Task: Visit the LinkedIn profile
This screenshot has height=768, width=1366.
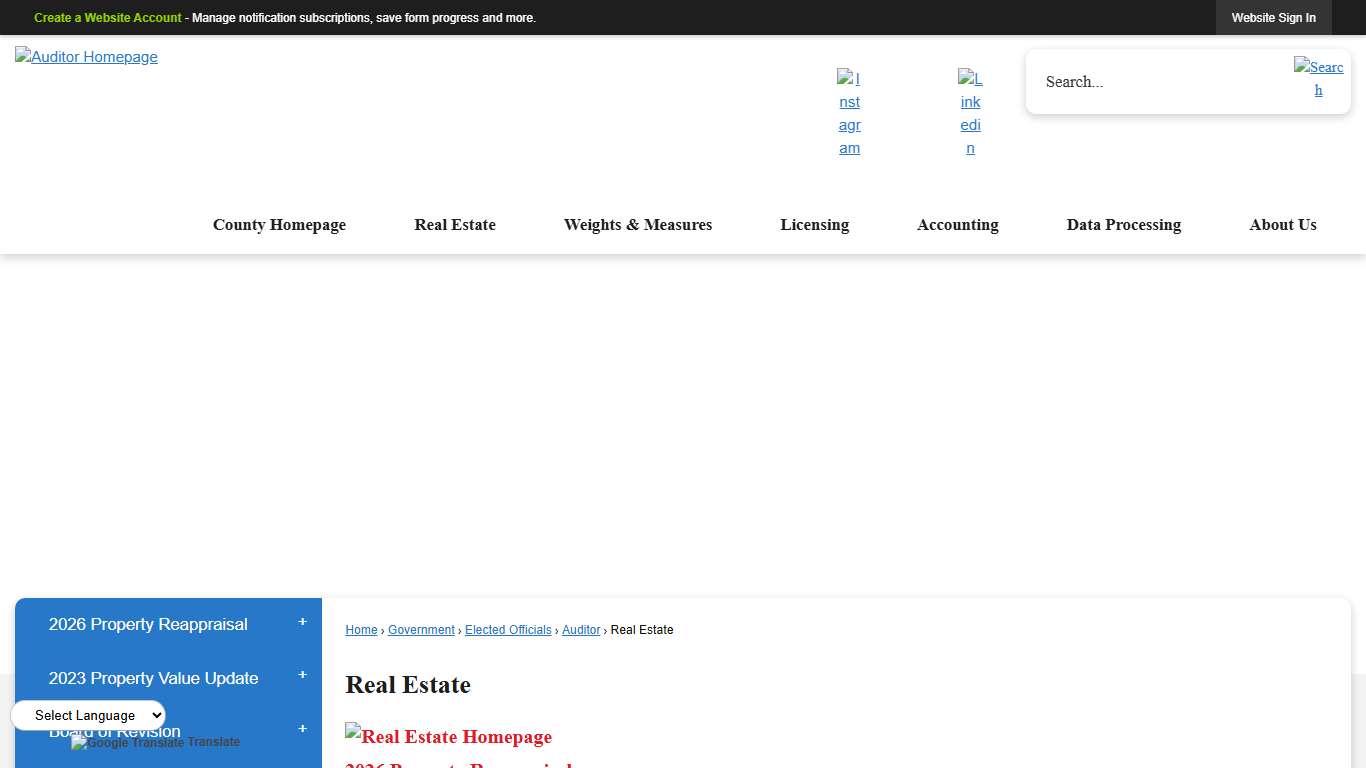Action: pyautogui.click(x=970, y=113)
